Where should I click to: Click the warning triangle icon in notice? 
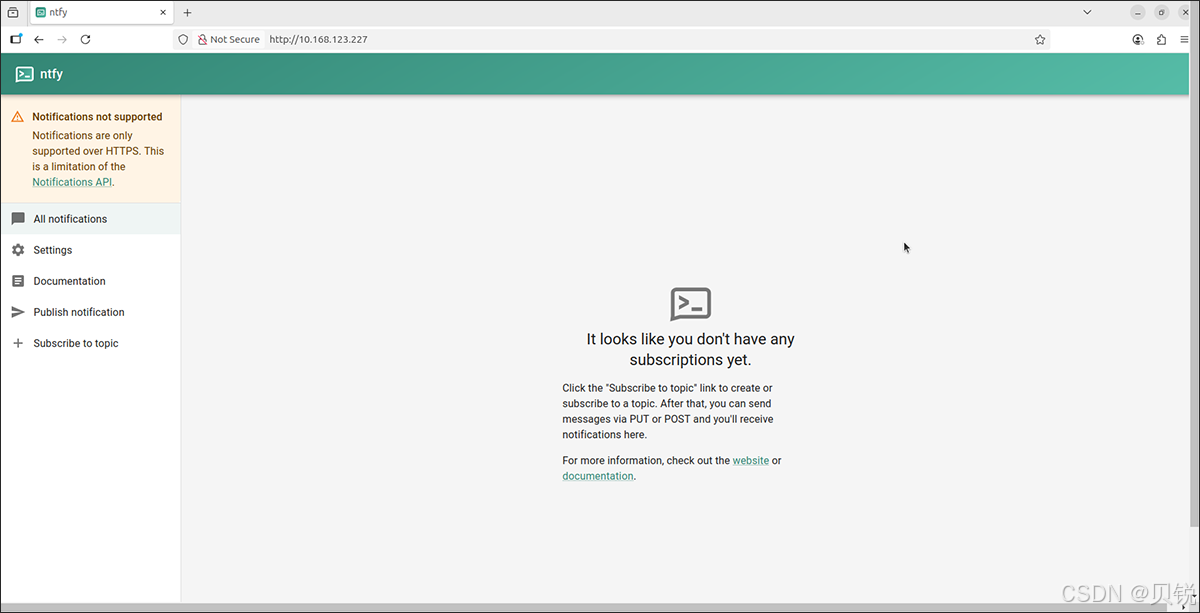coord(17,117)
